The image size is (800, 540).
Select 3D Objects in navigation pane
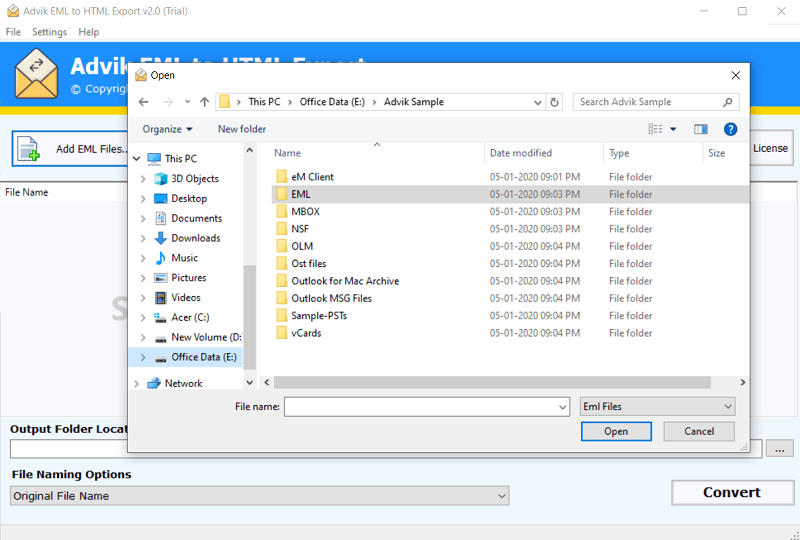point(194,179)
